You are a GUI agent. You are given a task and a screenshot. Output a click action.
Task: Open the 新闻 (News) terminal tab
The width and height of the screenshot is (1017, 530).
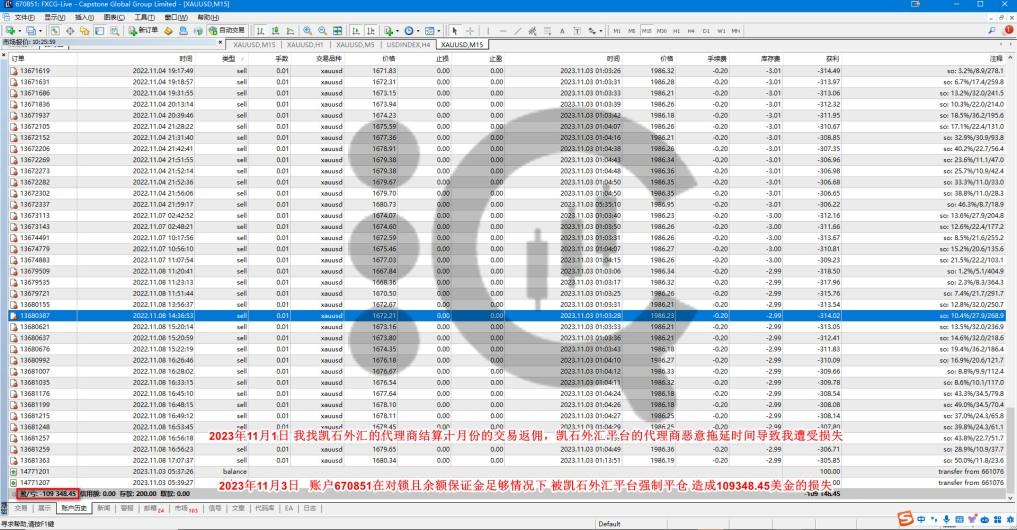coord(104,508)
